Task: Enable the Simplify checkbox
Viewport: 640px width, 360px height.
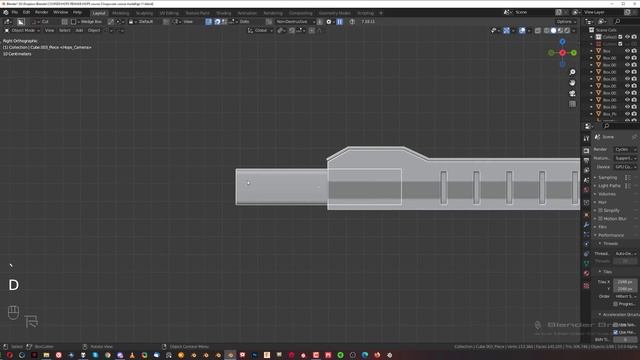Action: (x=600, y=210)
